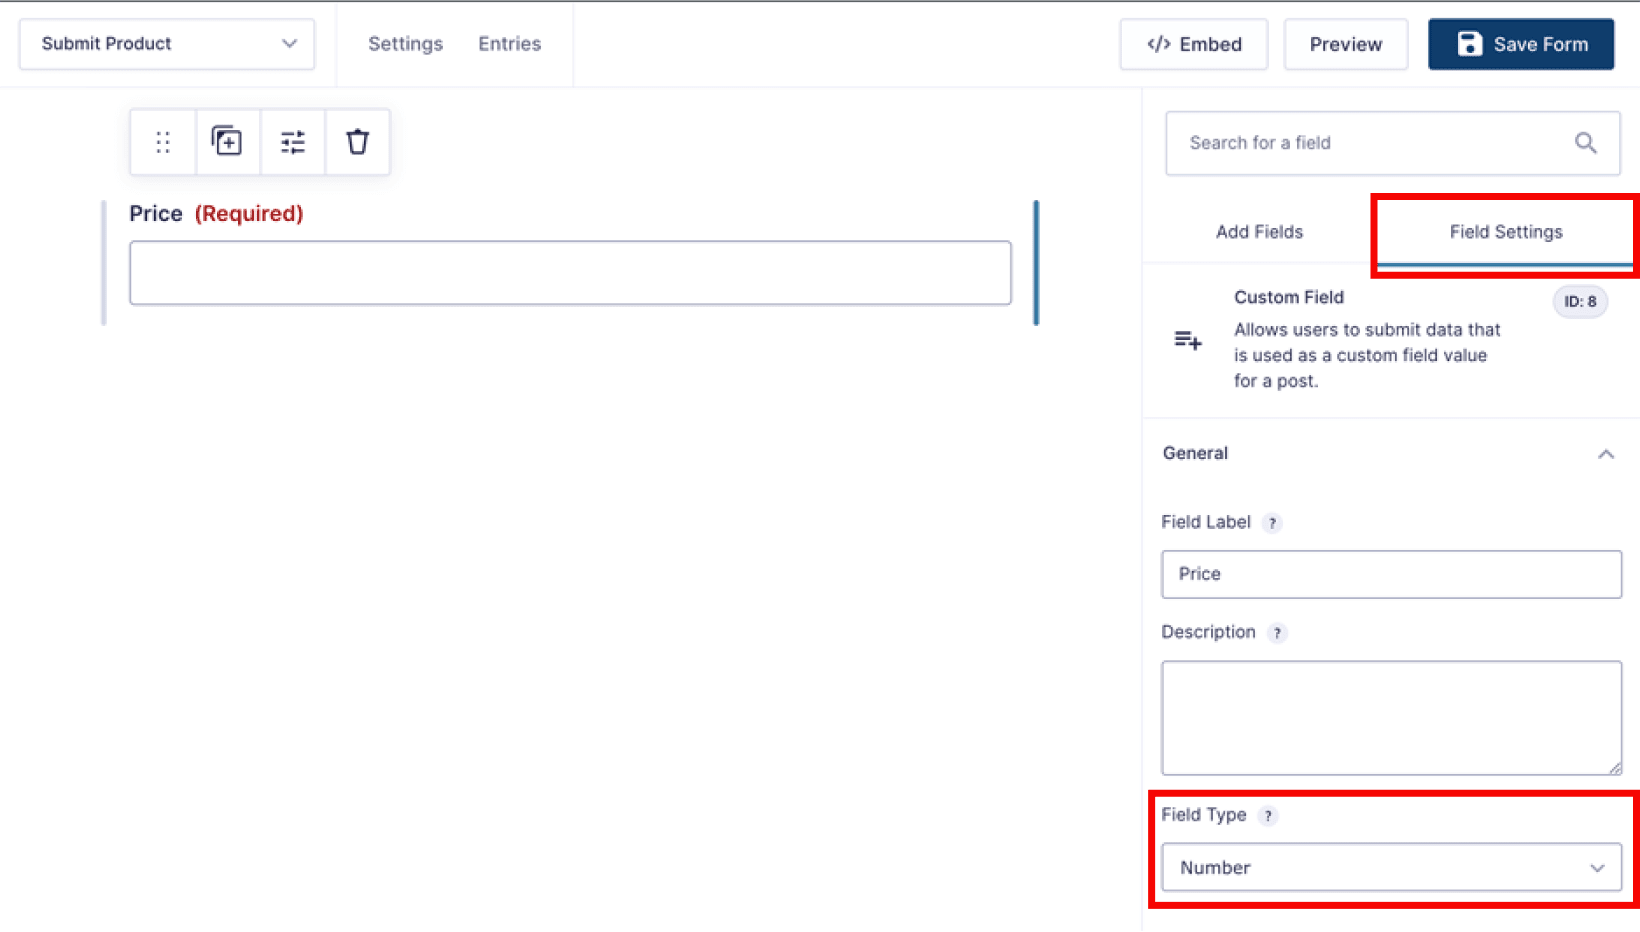Open the Entries page
The height and width of the screenshot is (932, 1640).
pyautogui.click(x=509, y=44)
